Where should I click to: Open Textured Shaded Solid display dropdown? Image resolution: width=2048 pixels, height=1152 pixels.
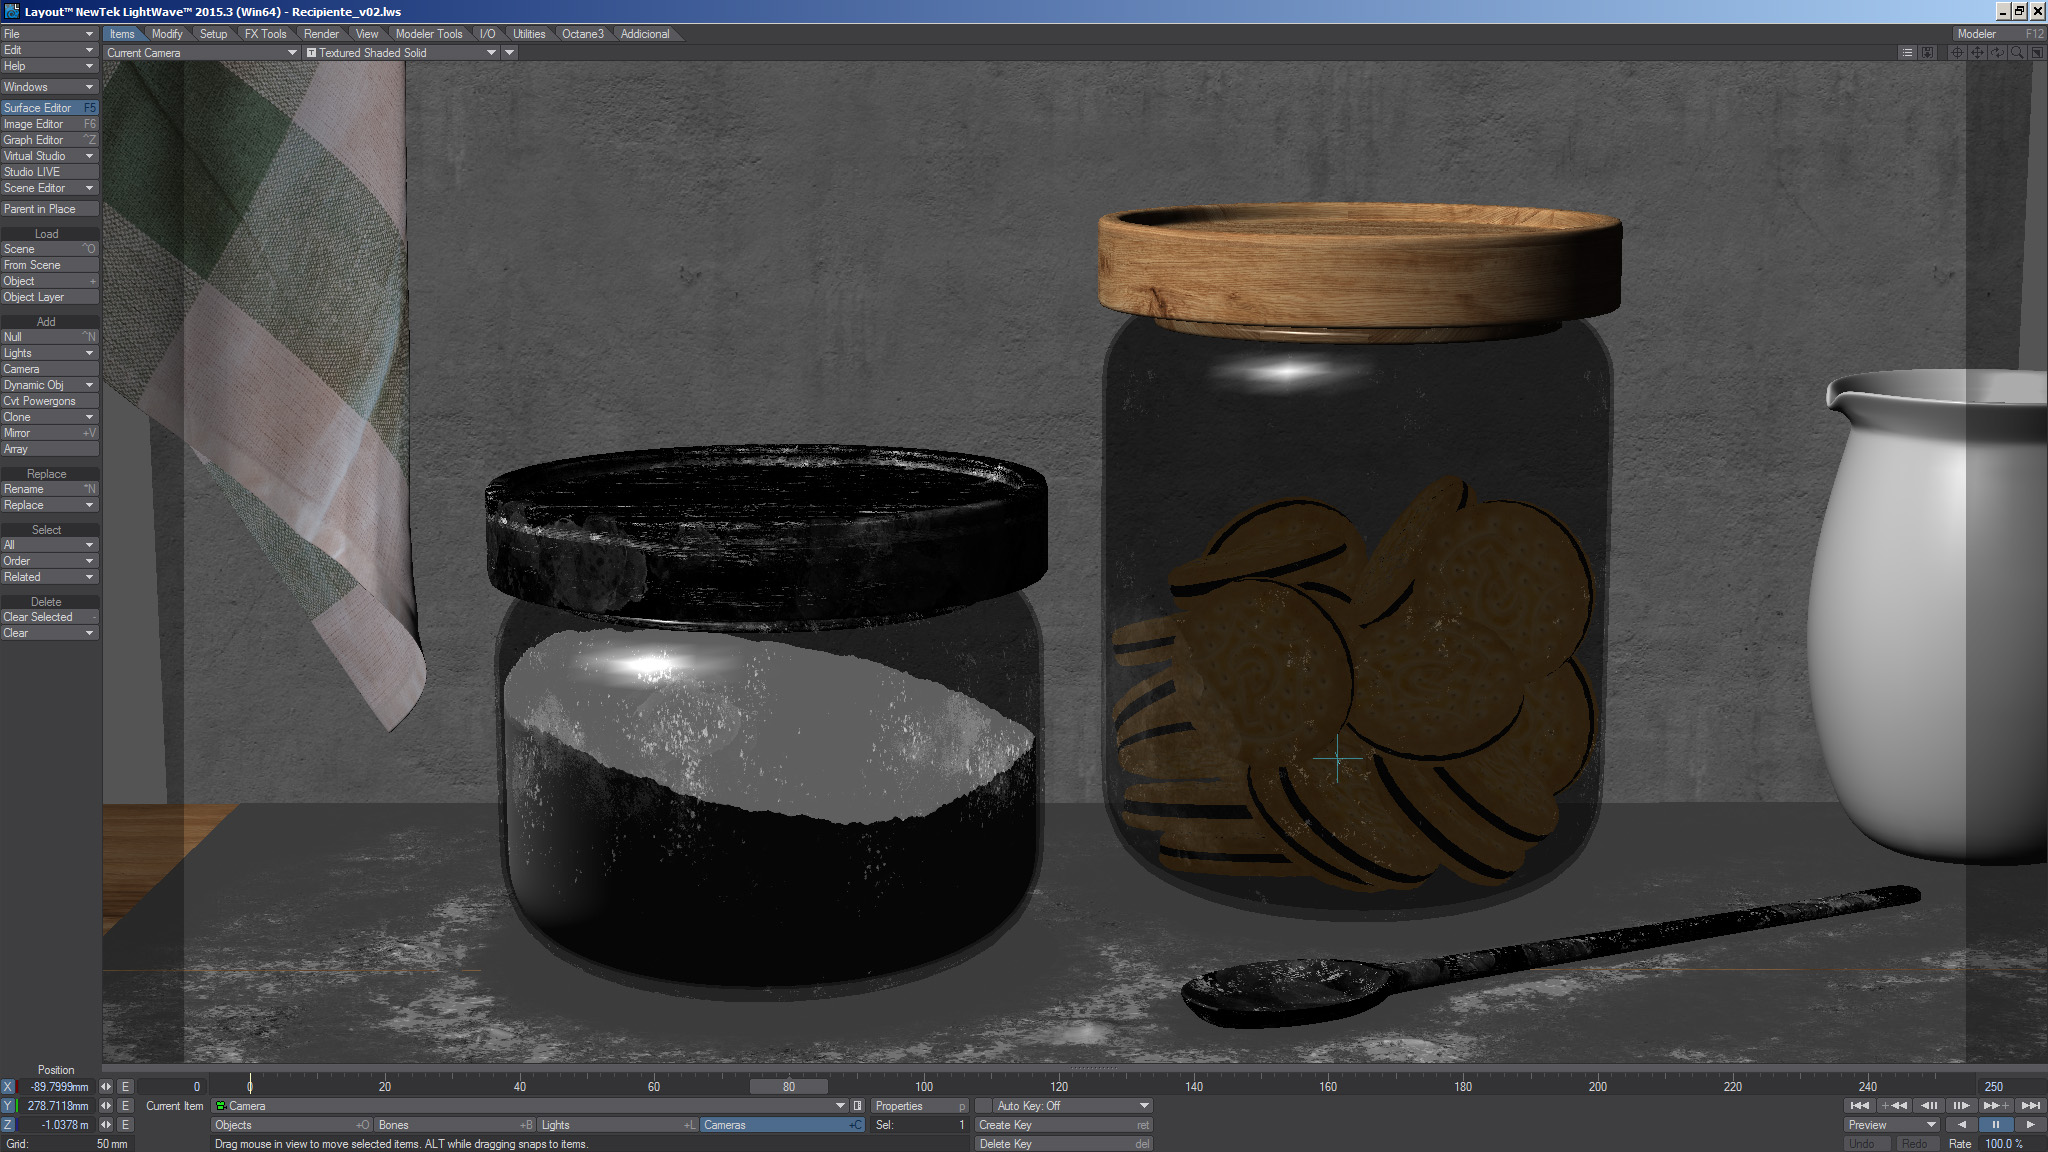click(x=401, y=52)
